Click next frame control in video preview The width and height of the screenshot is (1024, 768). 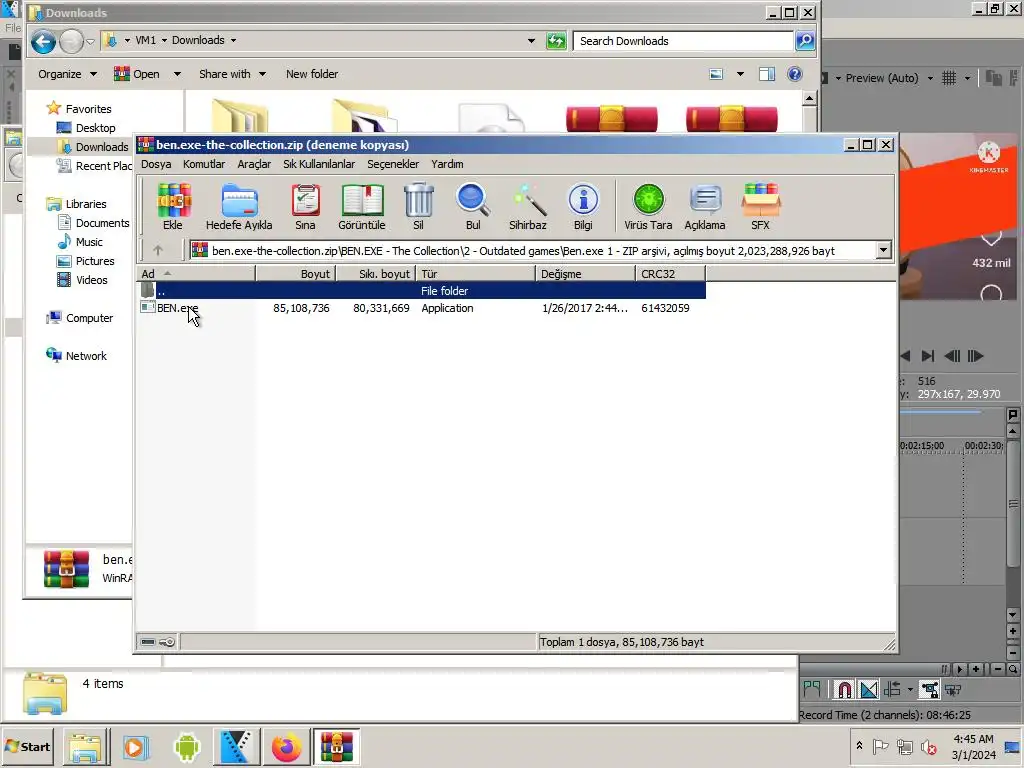(975, 356)
